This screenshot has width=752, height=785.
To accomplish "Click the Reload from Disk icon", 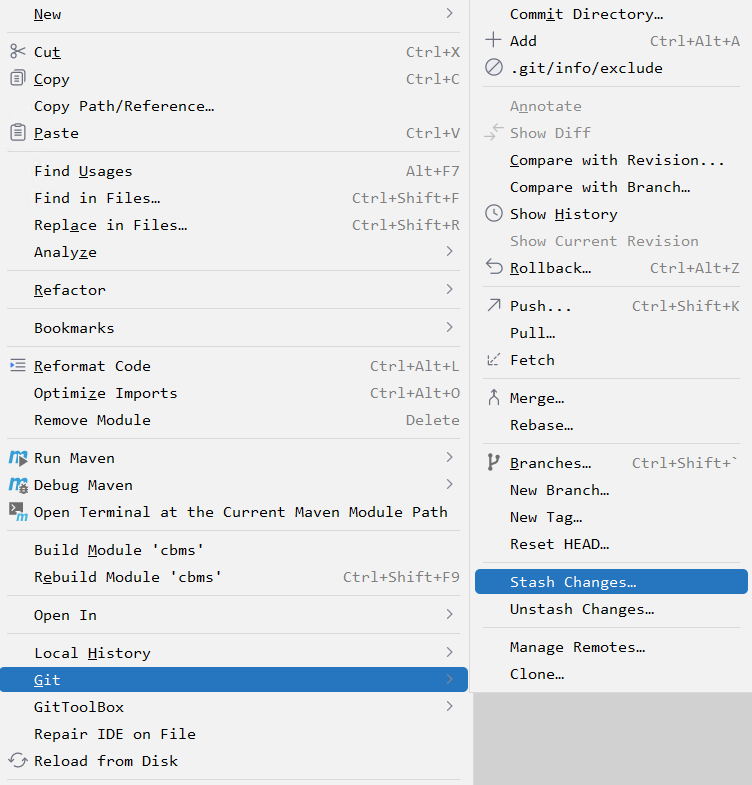I will coord(18,760).
